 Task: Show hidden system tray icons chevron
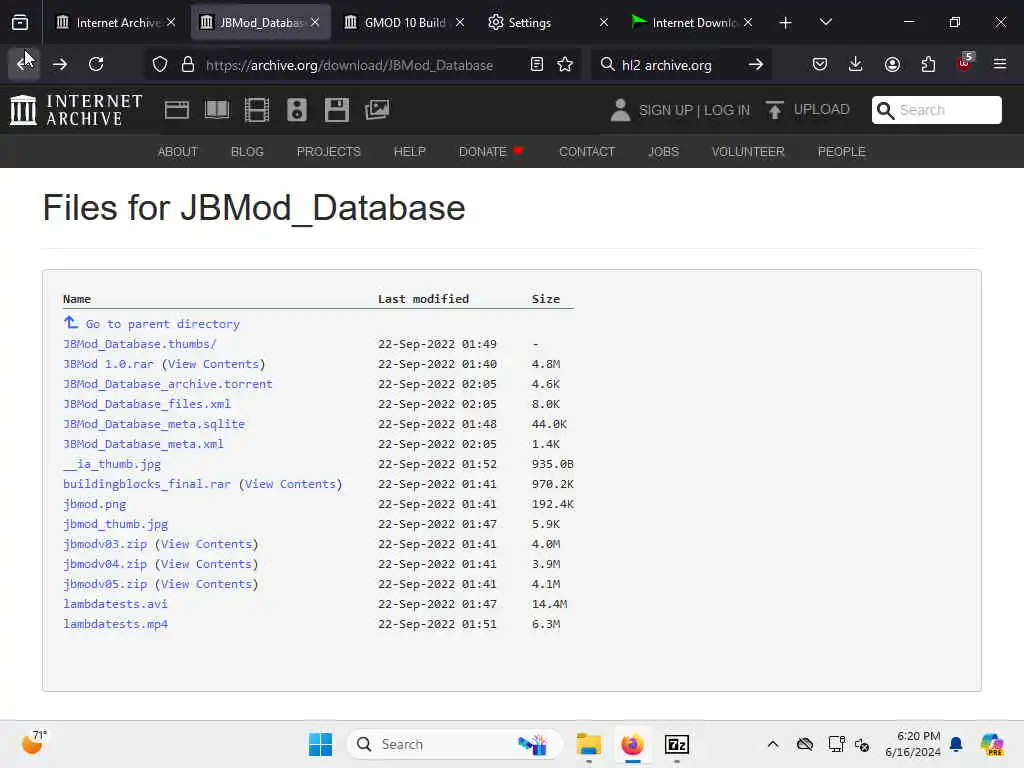tap(773, 744)
